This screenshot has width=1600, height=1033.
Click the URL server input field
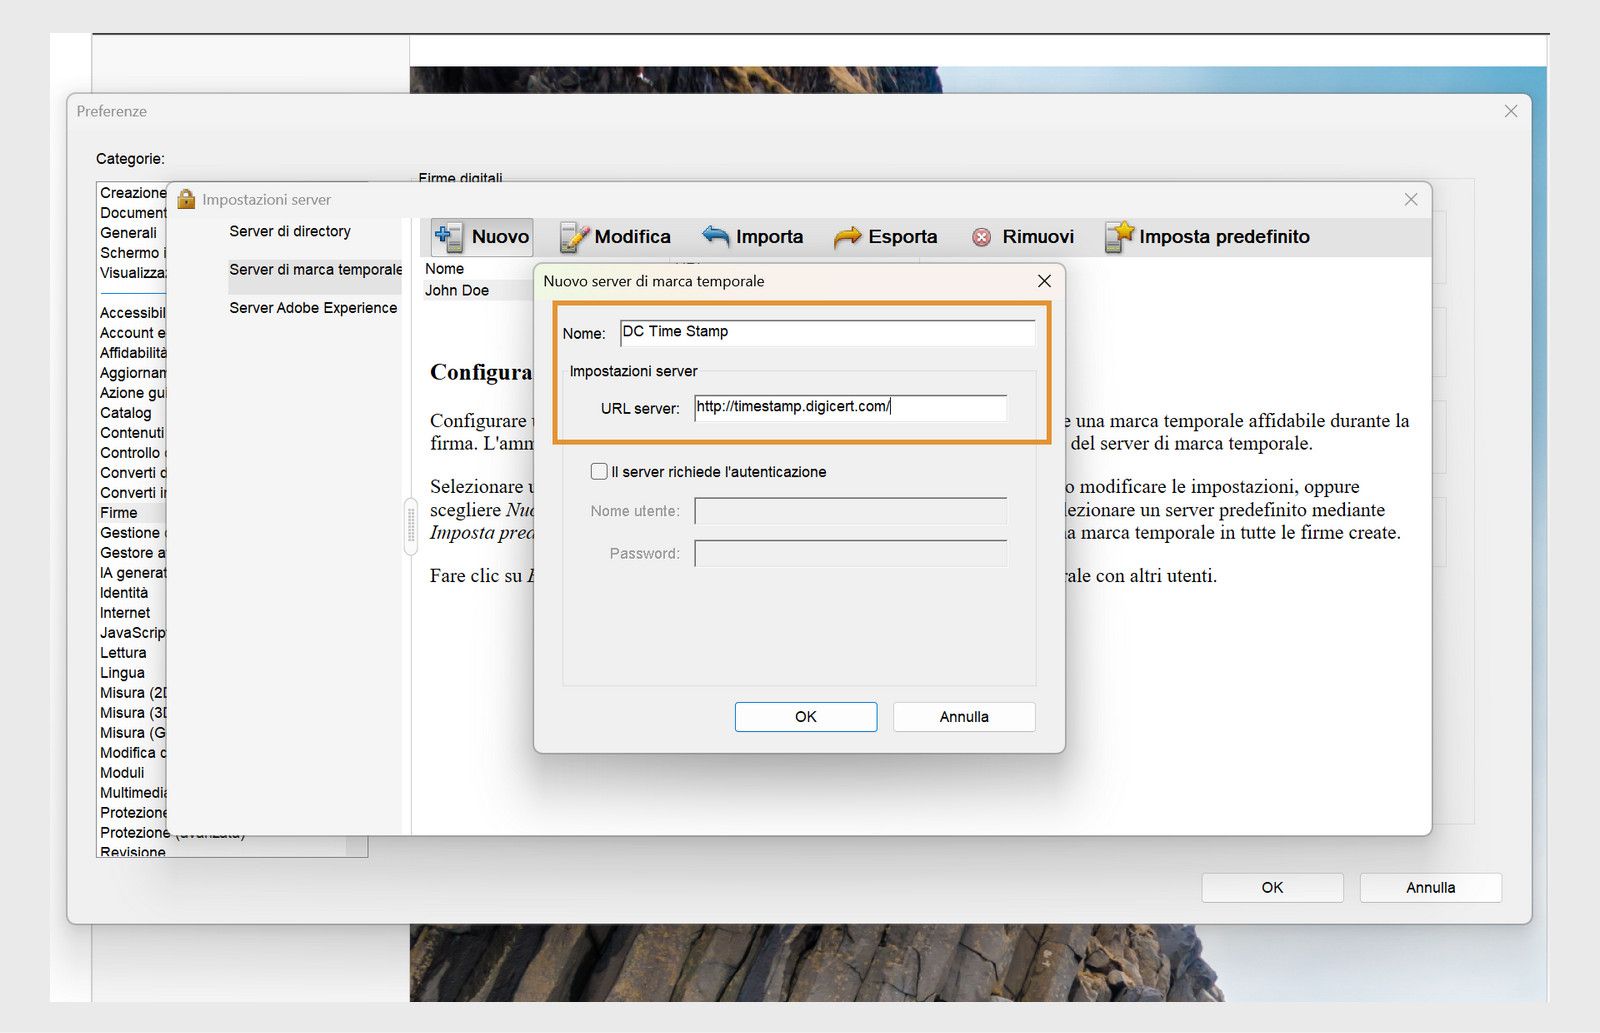pyautogui.click(x=852, y=407)
